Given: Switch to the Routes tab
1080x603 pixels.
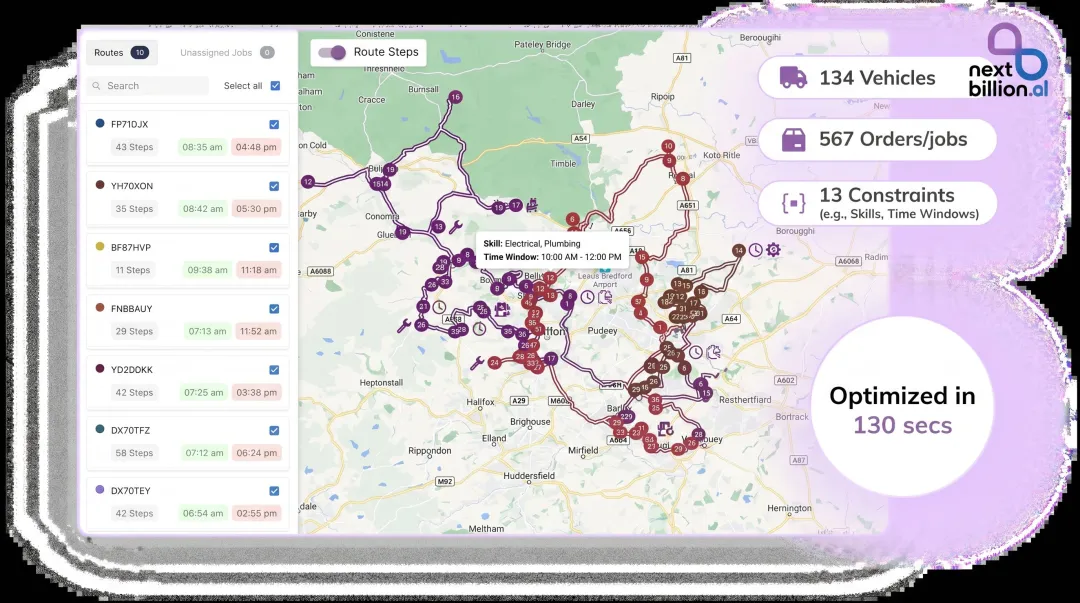Looking at the screenshot, I should [x=121, y=52].
